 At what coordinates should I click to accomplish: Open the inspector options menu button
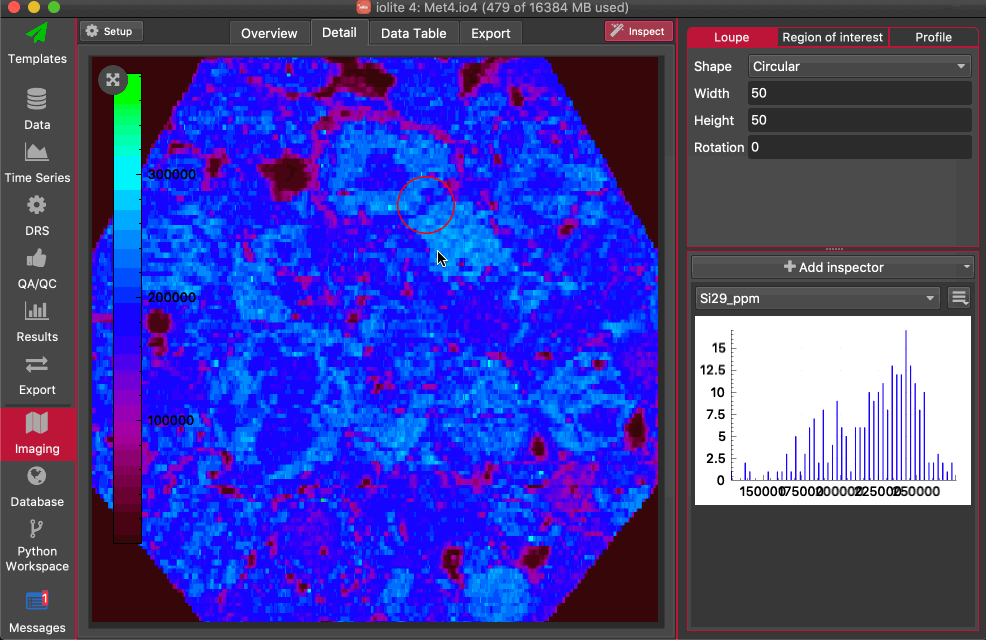point(959,297)
